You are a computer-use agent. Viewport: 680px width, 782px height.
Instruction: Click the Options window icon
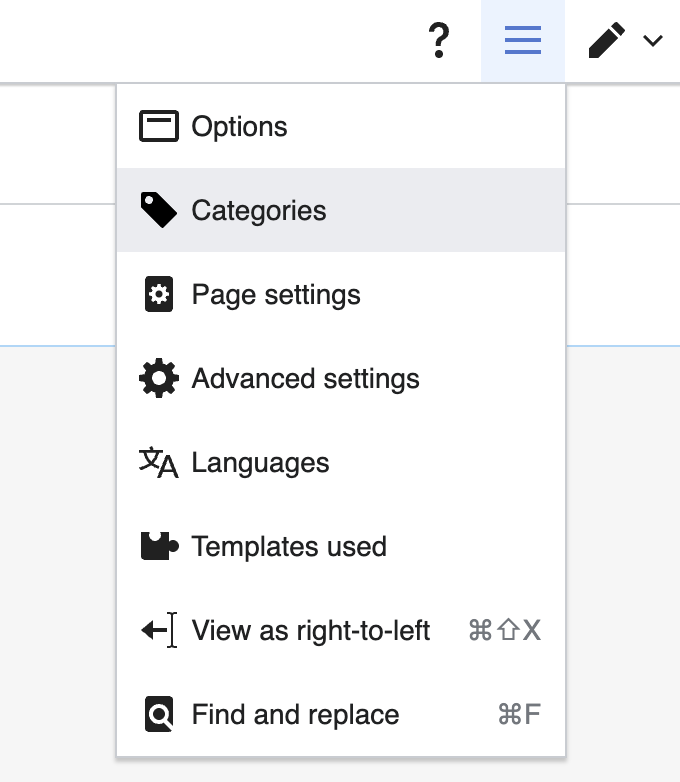coord(158,127)
